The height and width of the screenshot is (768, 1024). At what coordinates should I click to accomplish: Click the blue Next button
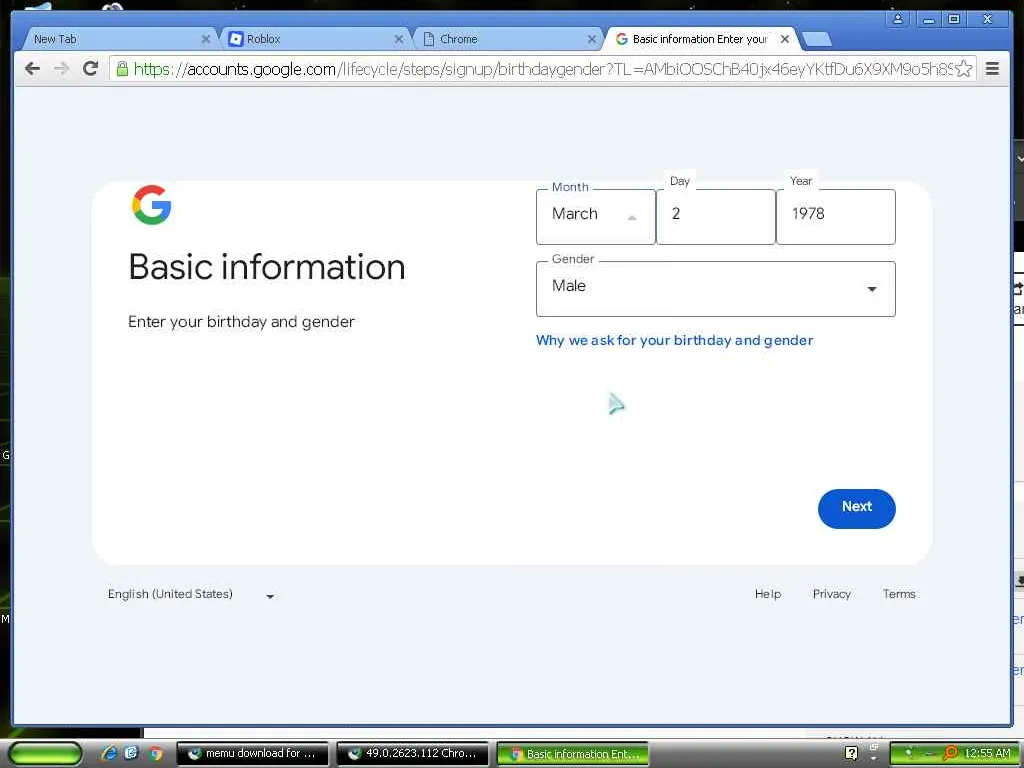coord(856,508)
